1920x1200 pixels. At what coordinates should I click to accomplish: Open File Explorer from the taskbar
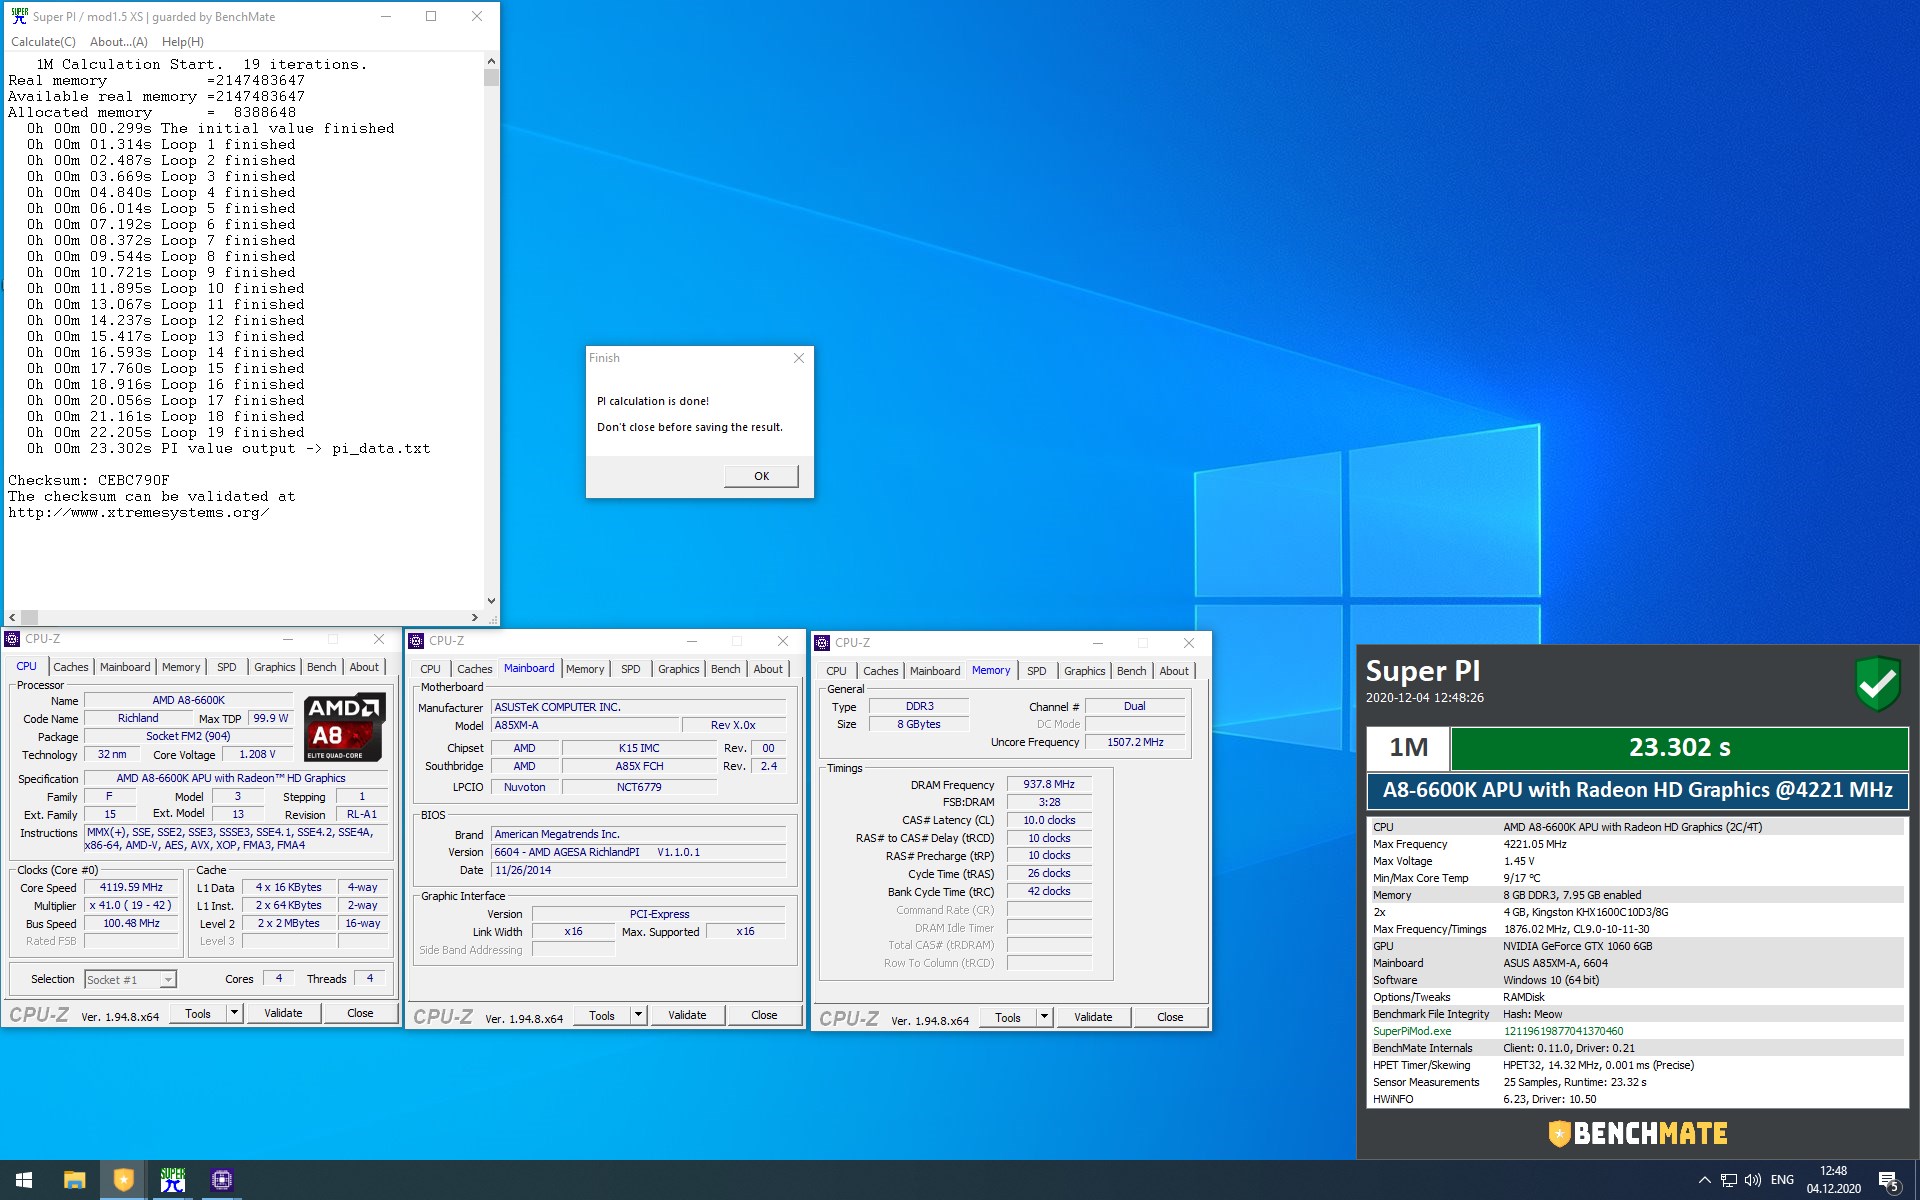click(74, 1180)
